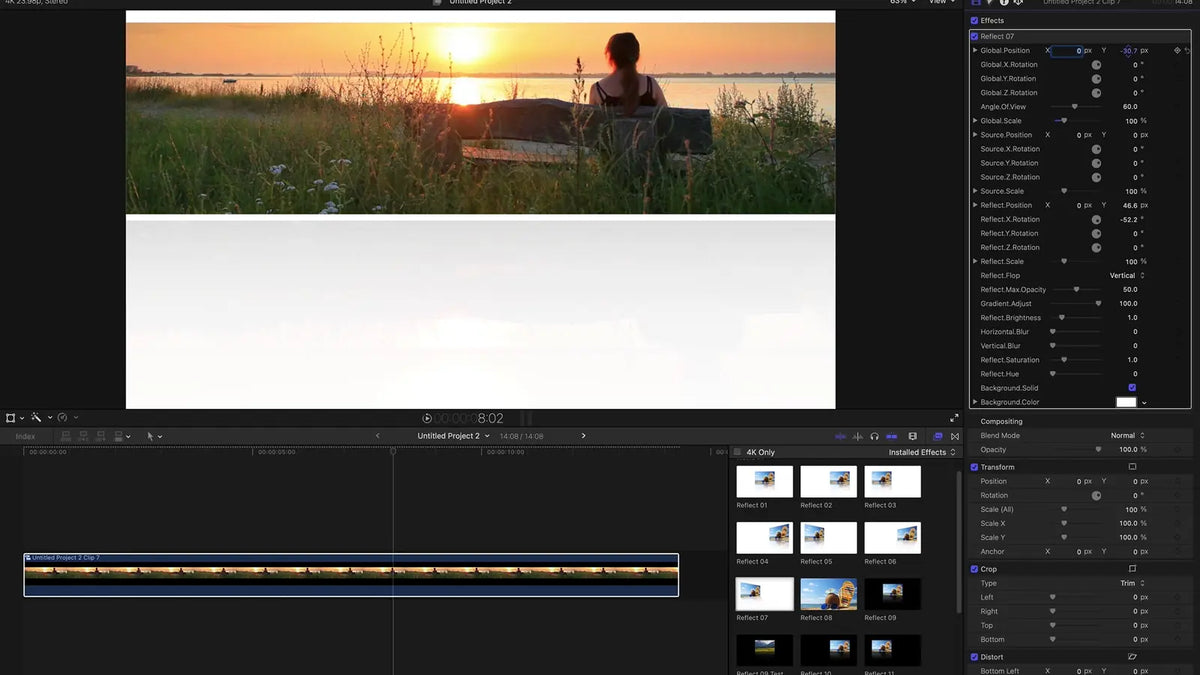
Task: Toggle the Background.Solid checkbox
Action: (1132, 388)
